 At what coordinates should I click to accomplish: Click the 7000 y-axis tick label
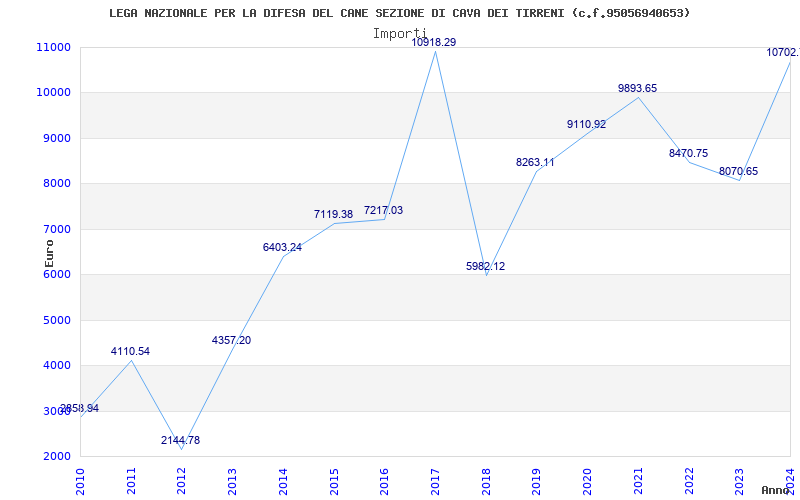click(x=56, y=229)
